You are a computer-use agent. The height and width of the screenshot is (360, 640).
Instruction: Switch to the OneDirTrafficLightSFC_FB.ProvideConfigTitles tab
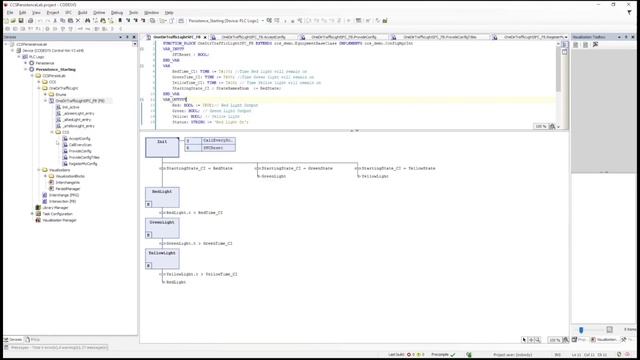(x=440, y=37)
